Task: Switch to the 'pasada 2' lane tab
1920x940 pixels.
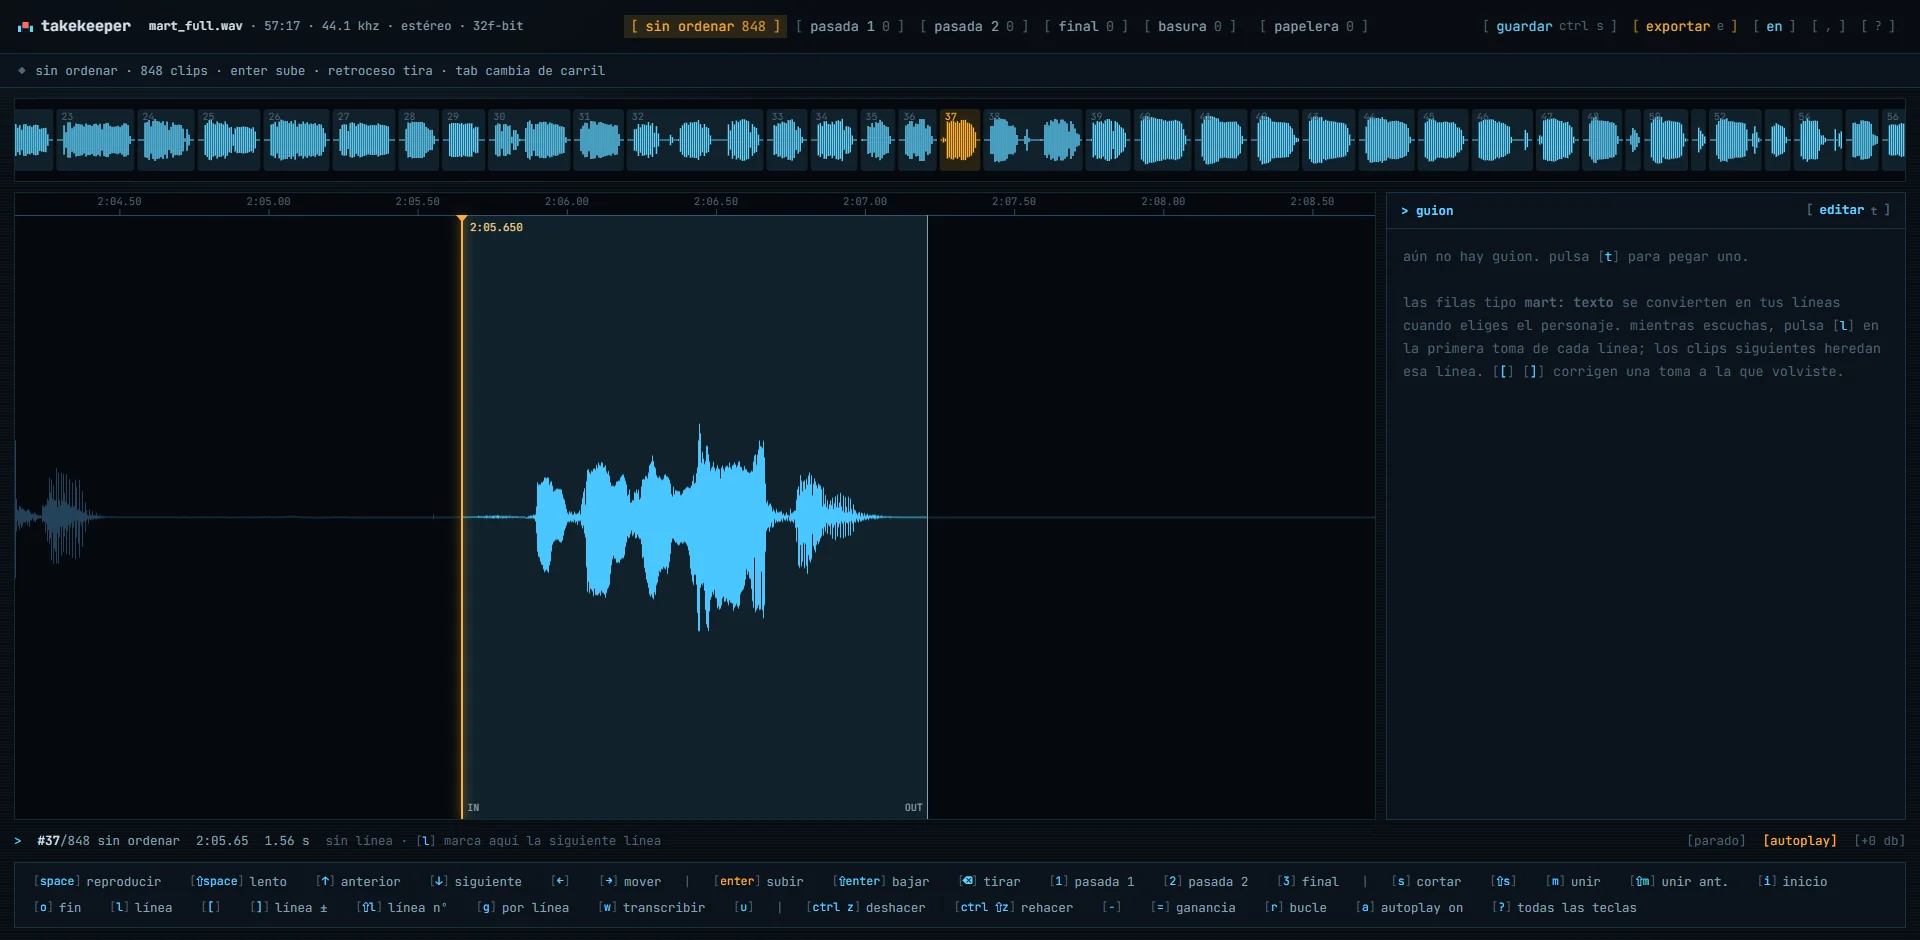Action: 974,26
